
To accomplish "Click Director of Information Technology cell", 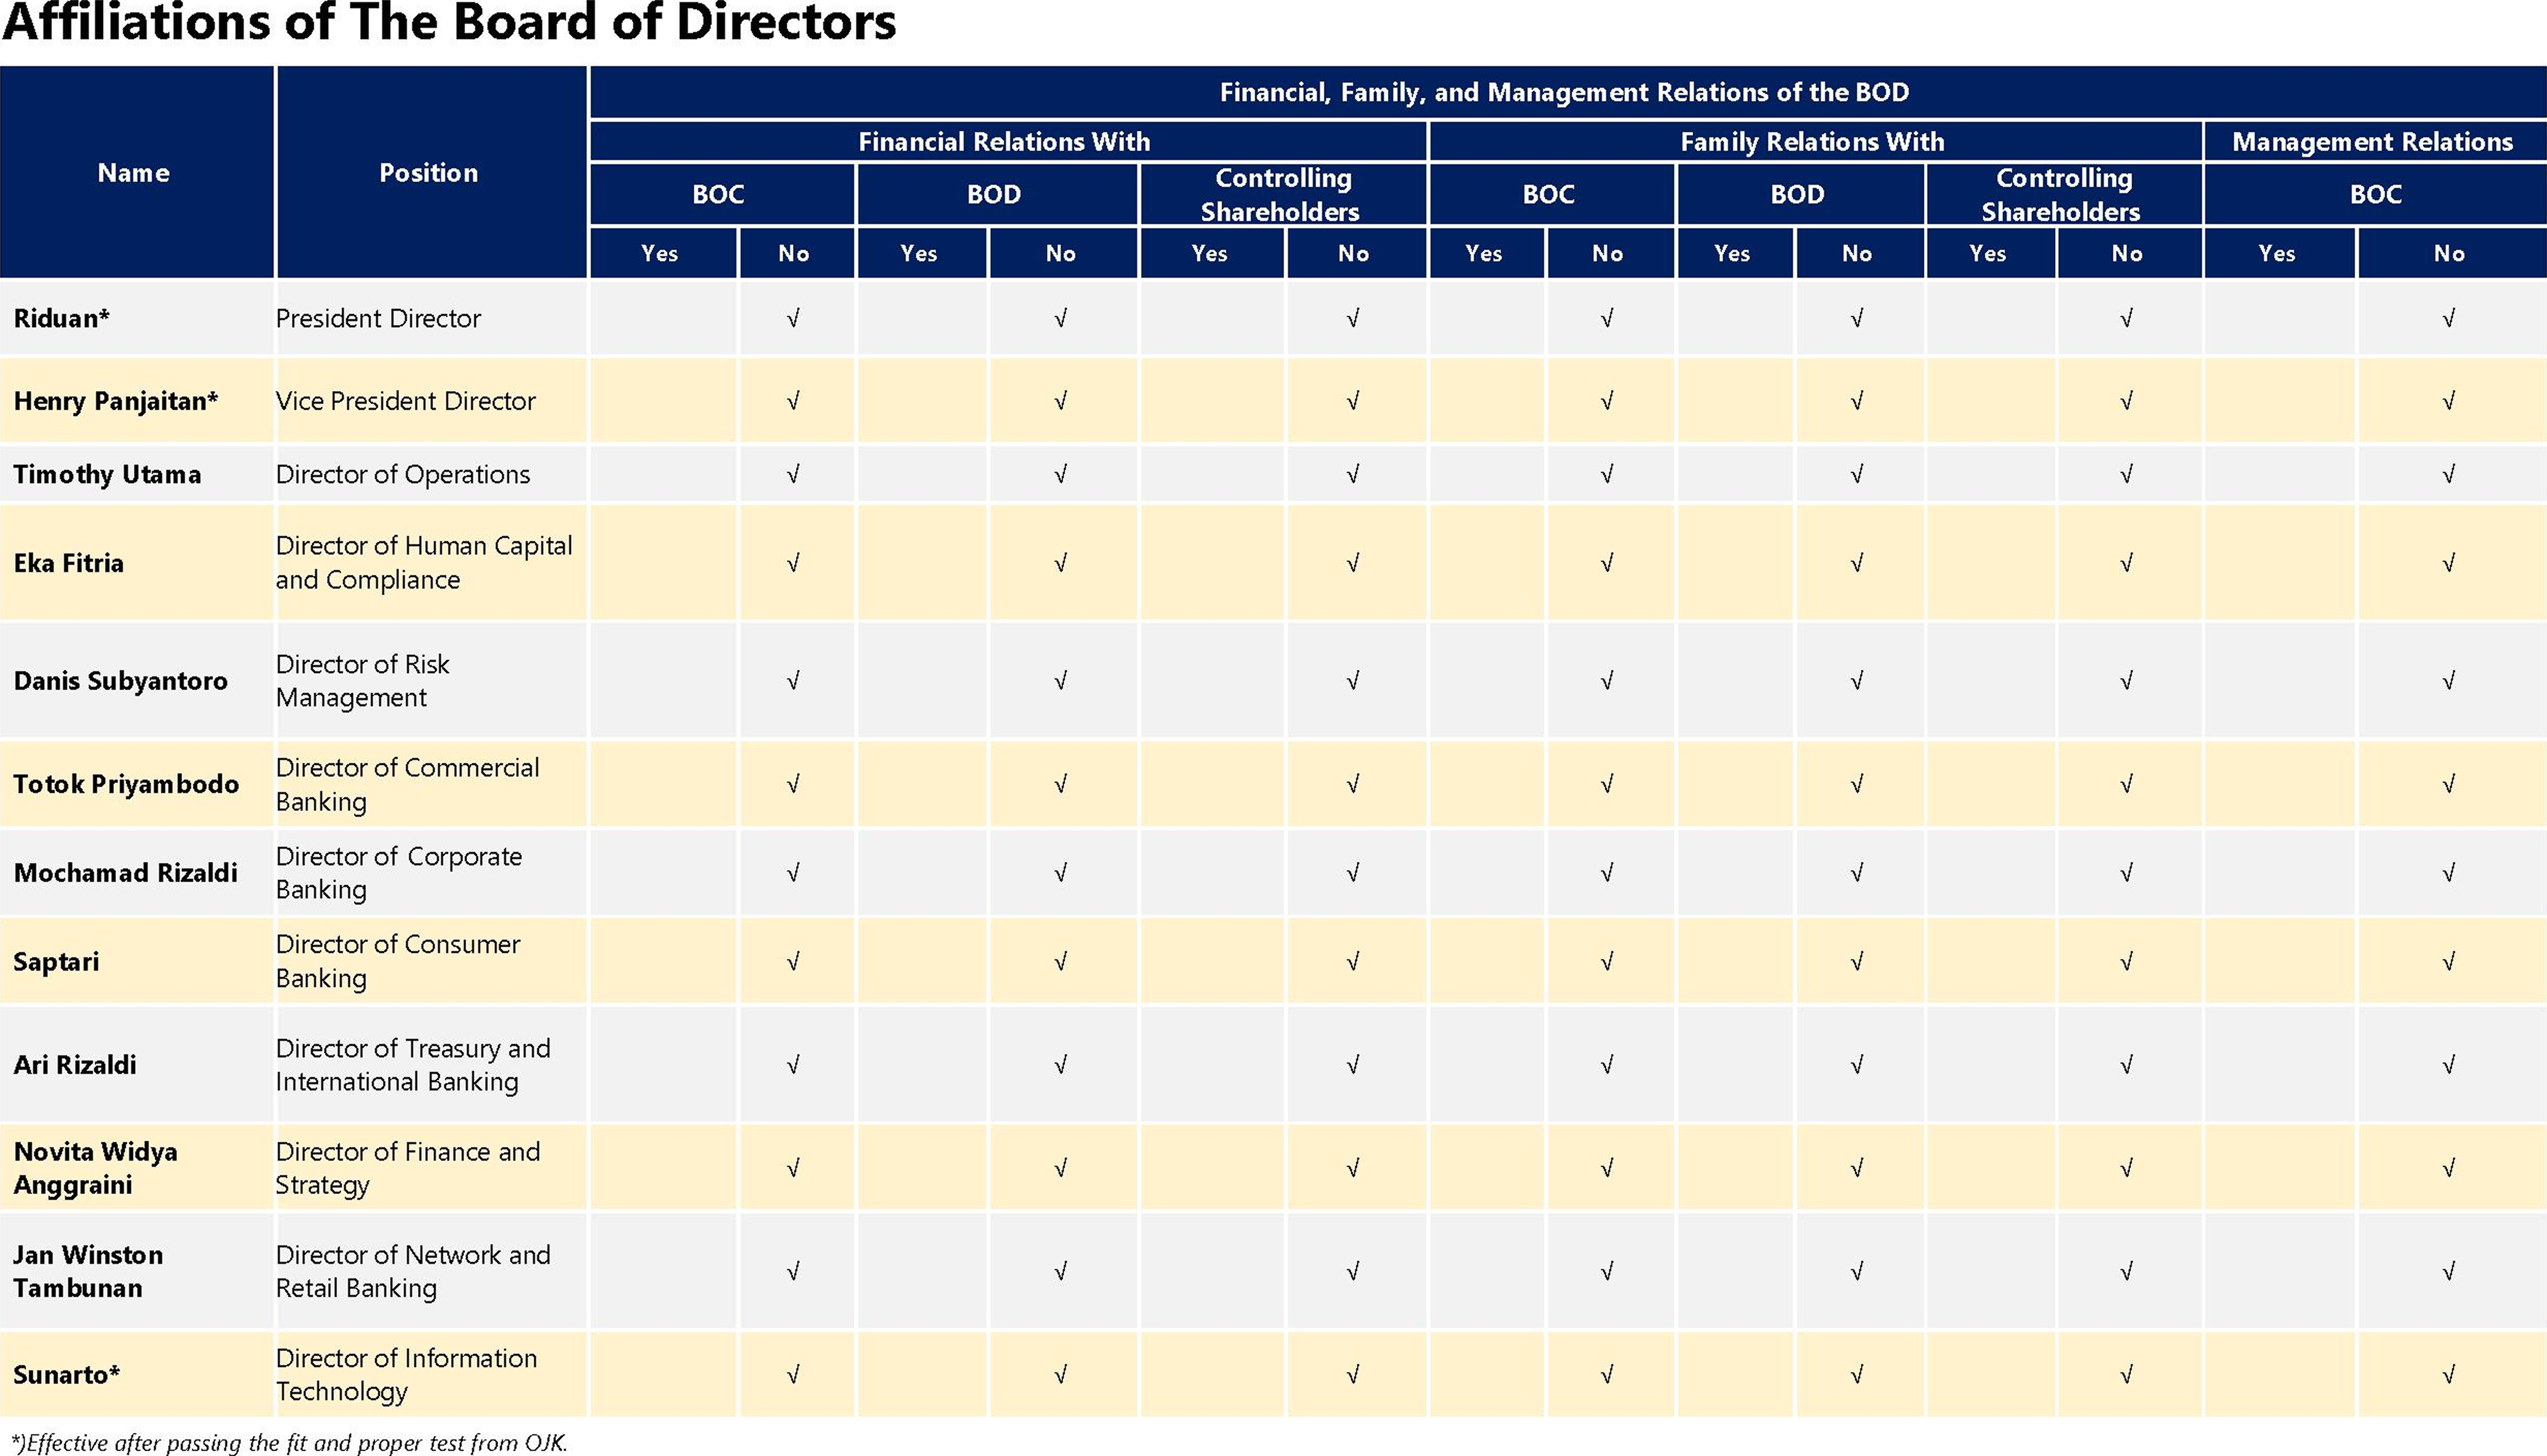I will 406,1375.
